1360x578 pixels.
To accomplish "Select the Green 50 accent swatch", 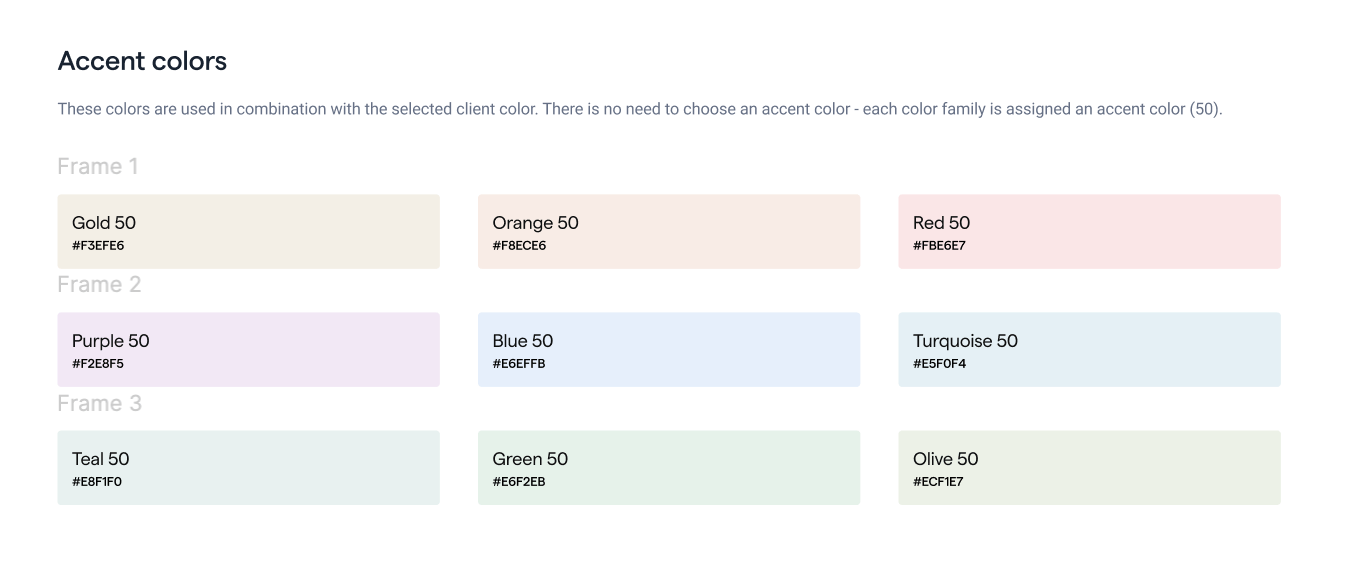I will [x=668, y=467].
